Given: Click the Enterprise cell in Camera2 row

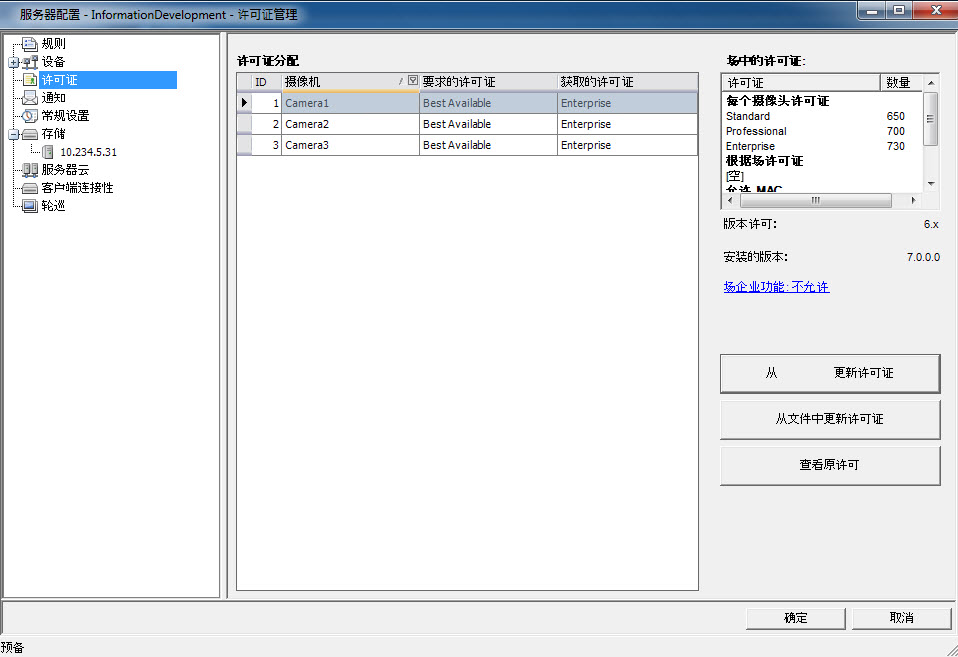Looking at the screenshot, I should [x=627, y=124].
